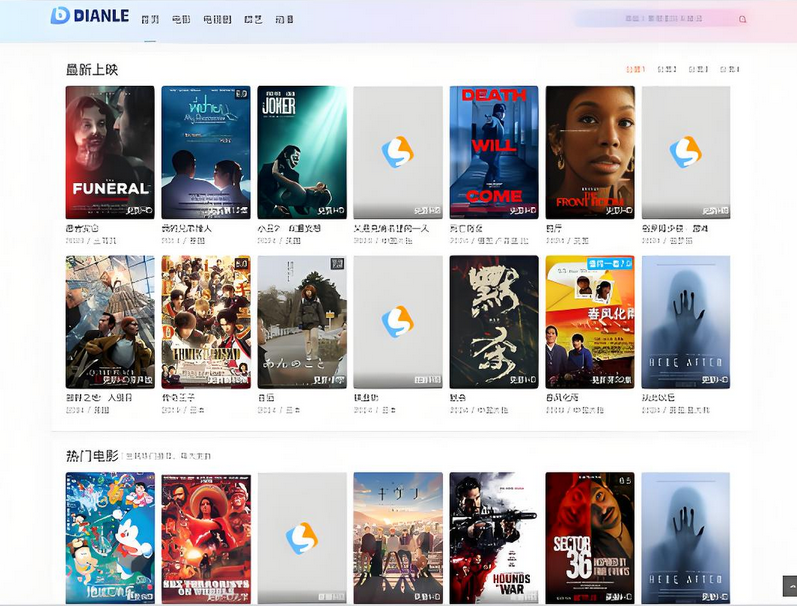Click the 最新上映 section heading
Image resolution: width=797 pixels, height=606 pixels.
pos(92,69)
